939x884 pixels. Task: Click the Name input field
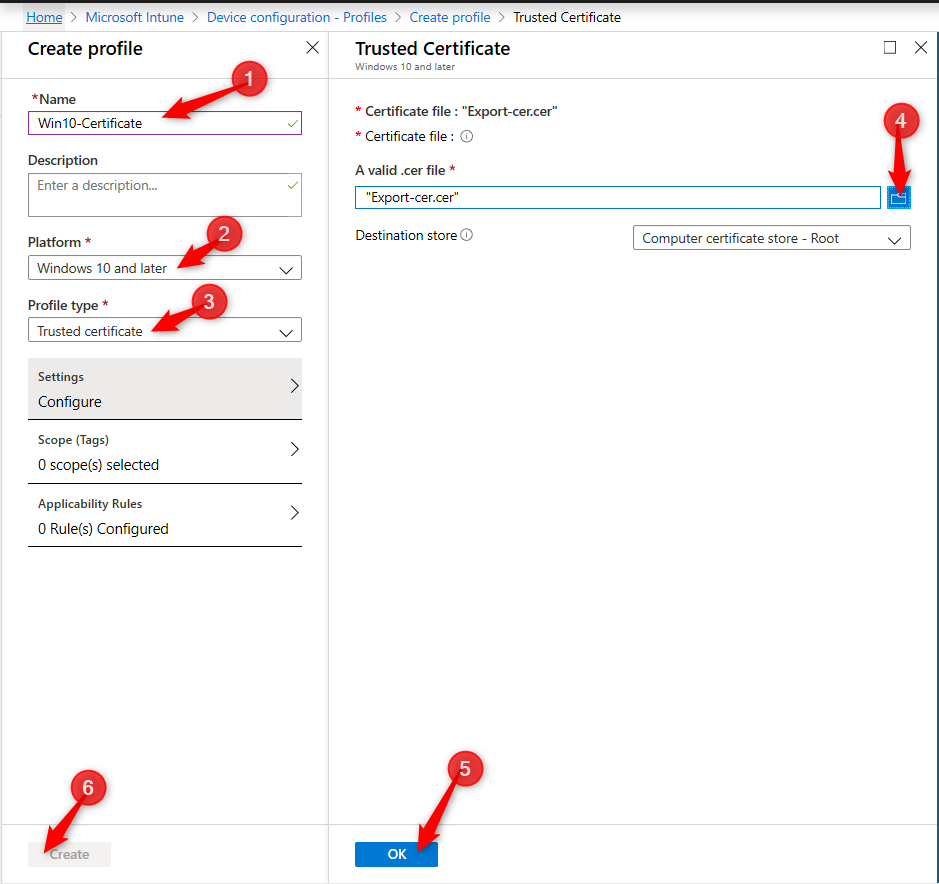click(x=165, y=123)
